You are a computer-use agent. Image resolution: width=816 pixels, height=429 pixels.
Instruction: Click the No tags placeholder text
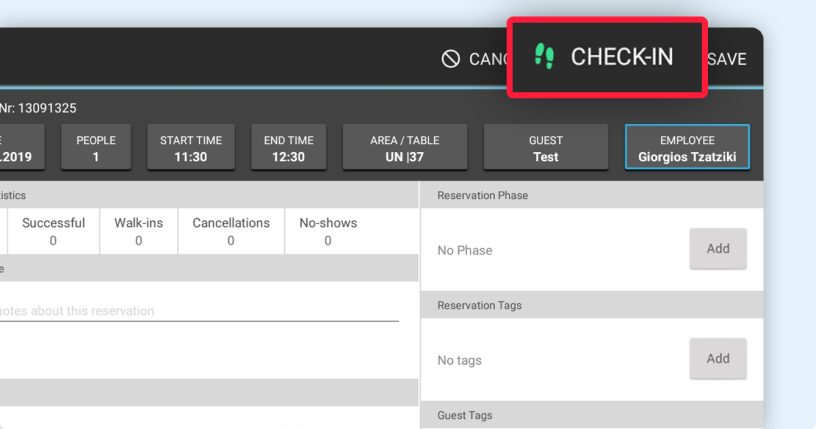(x=460, y=361)
